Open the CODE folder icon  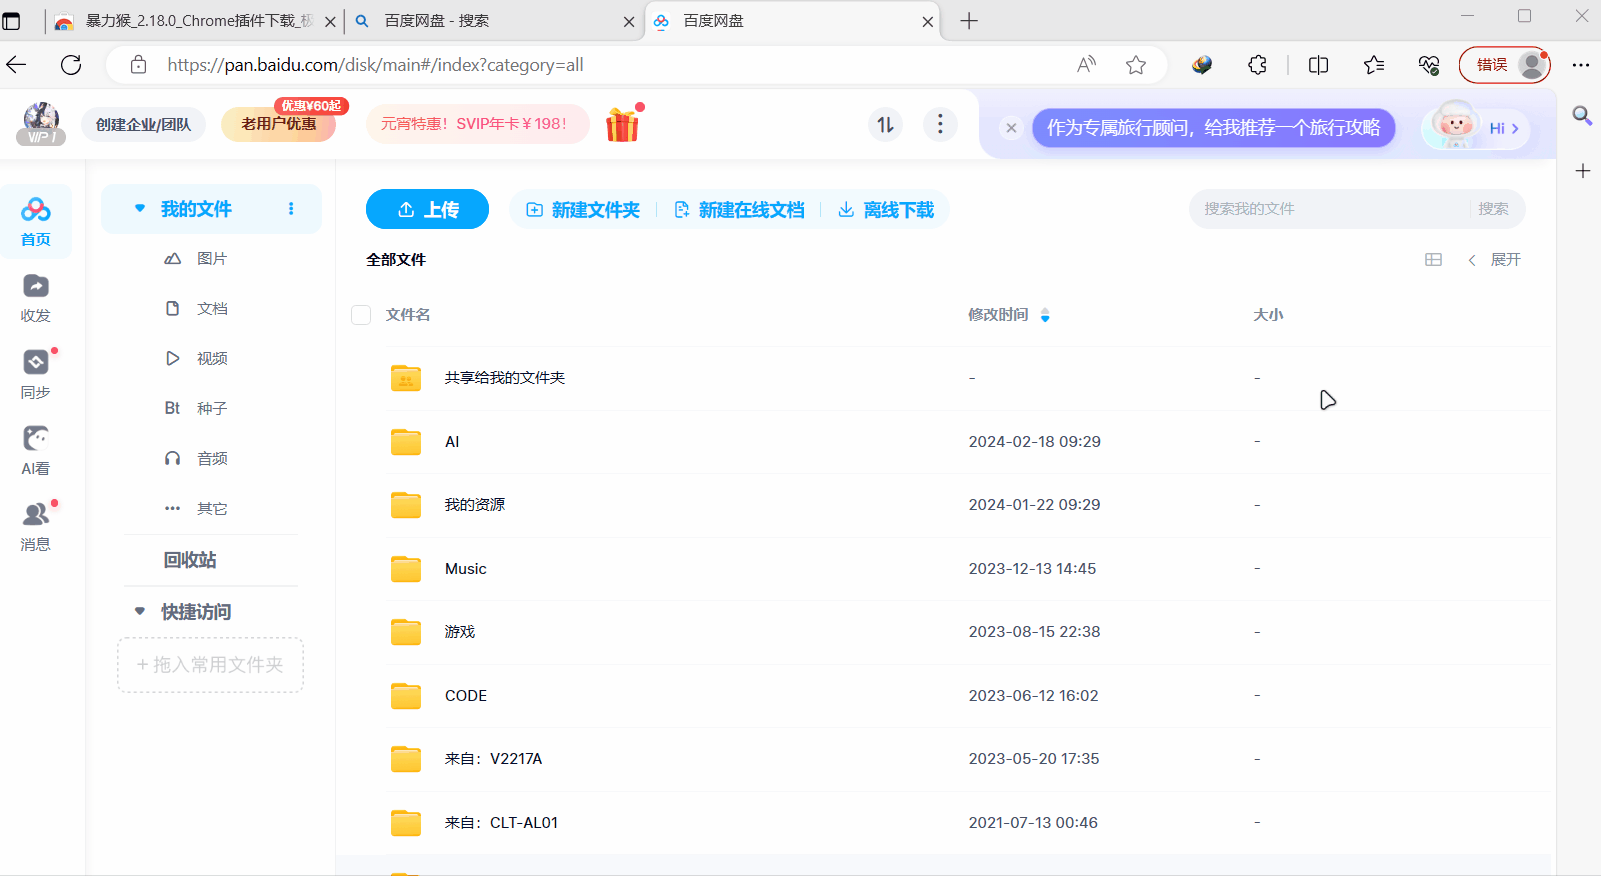point(406,695)
